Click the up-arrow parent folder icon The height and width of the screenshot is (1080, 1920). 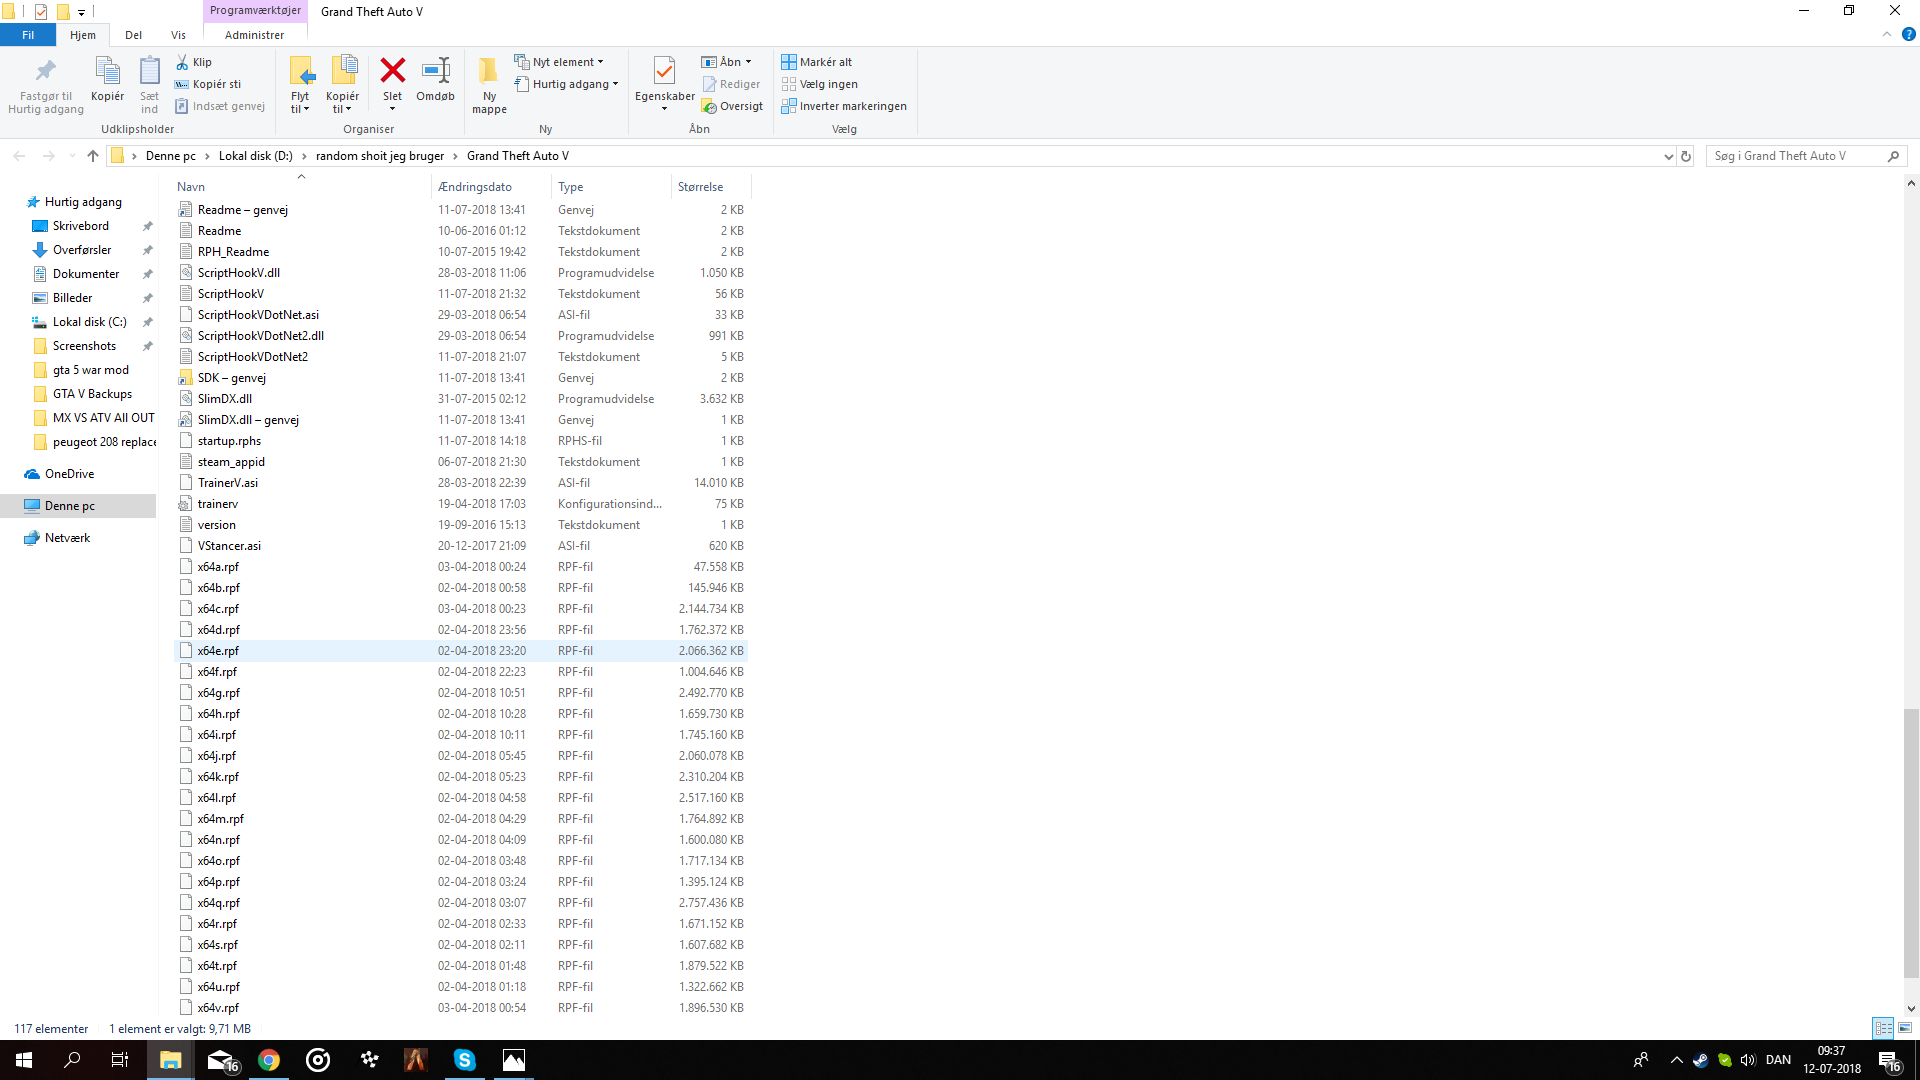(93, 156)
